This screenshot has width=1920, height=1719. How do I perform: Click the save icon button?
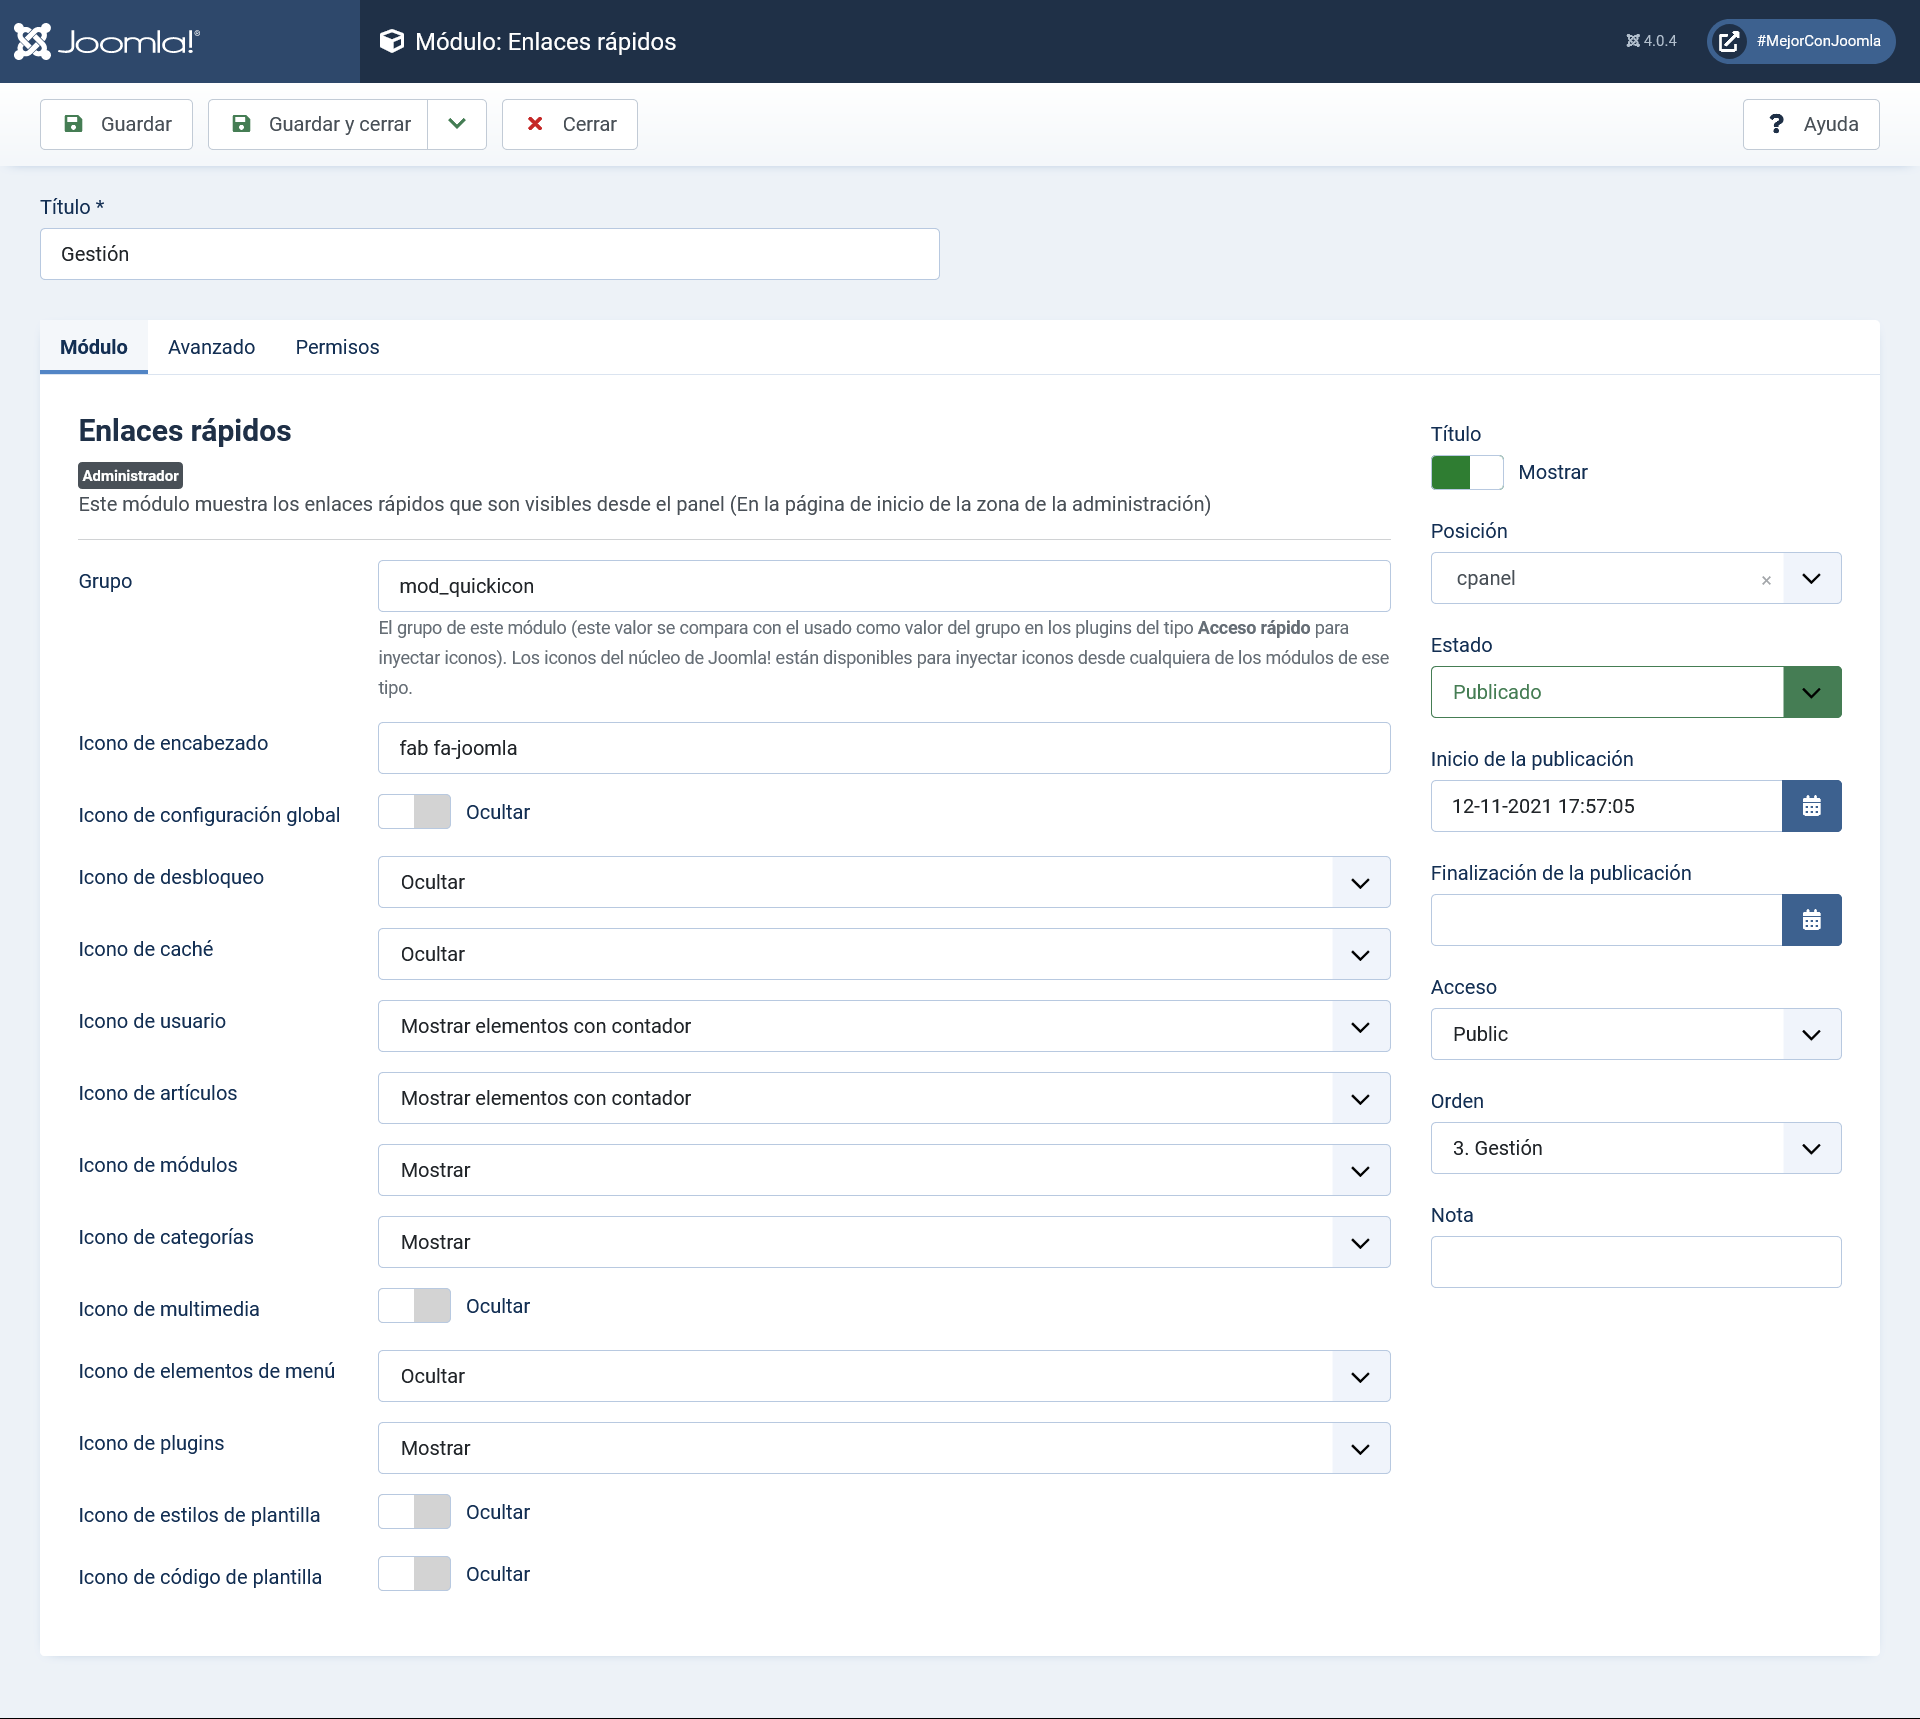click(73, 124)
